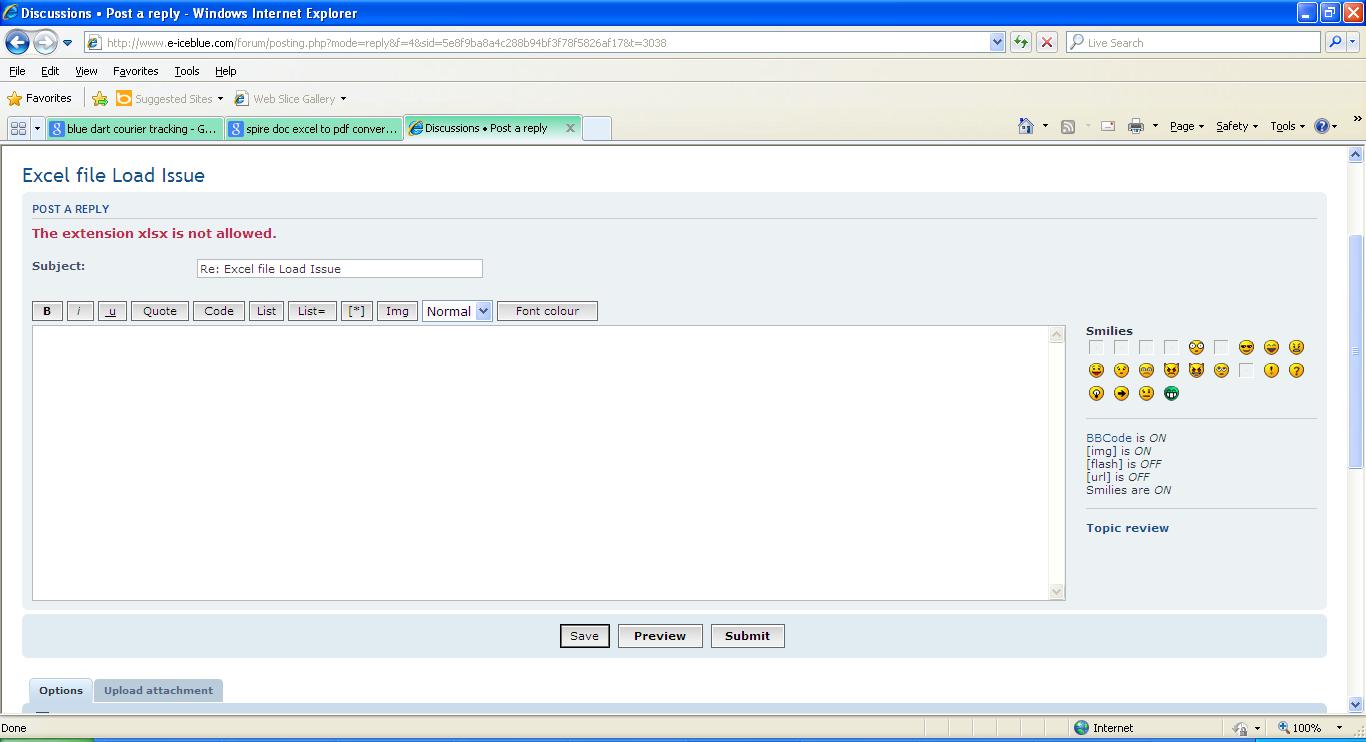Image resolution: width=1366 pixels, height=742 pixels.
Task: Expand the Home button dropdown arrow
Action: [x=1045, y=126]
